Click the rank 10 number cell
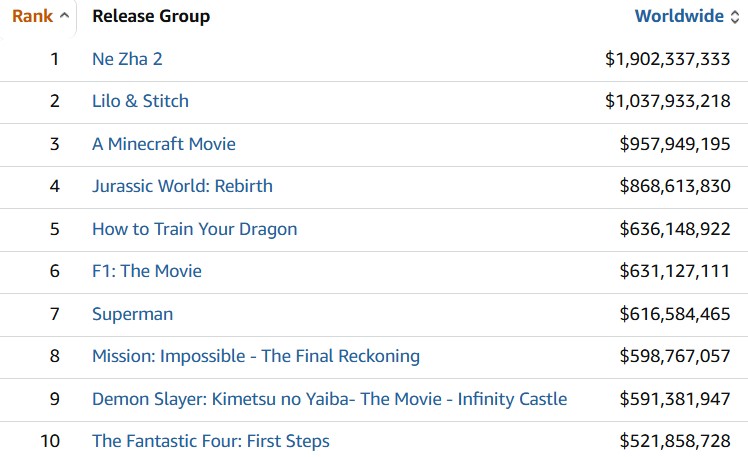 50,441
